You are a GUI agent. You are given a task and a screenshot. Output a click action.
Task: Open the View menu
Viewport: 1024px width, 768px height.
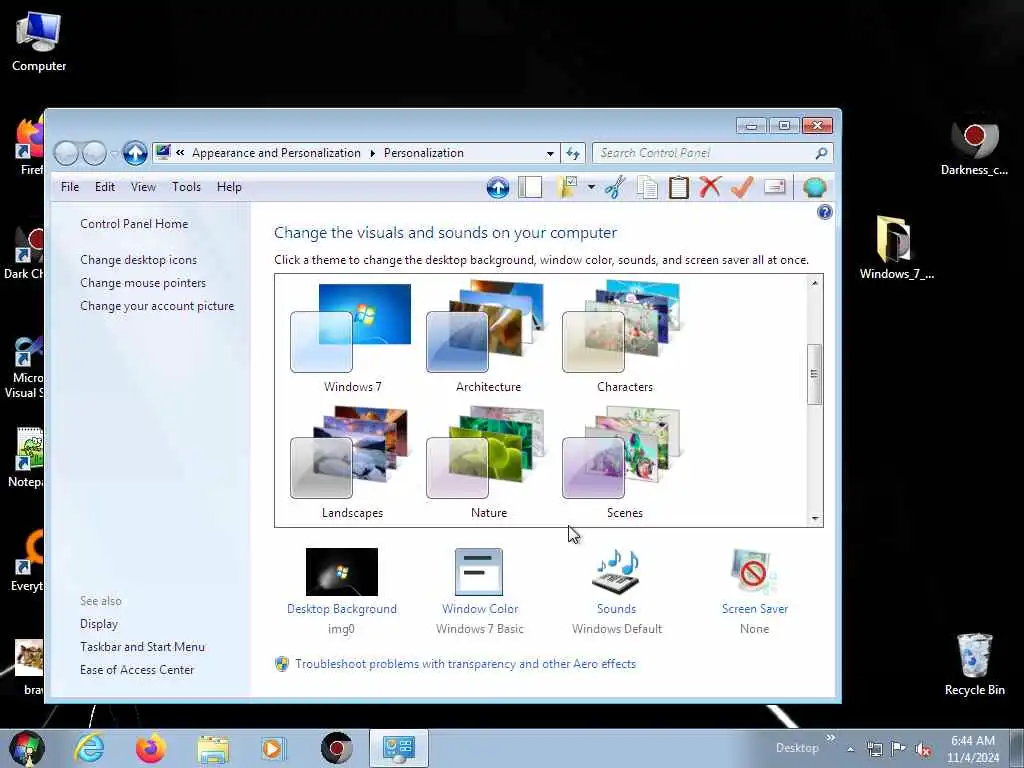(143, 187)
